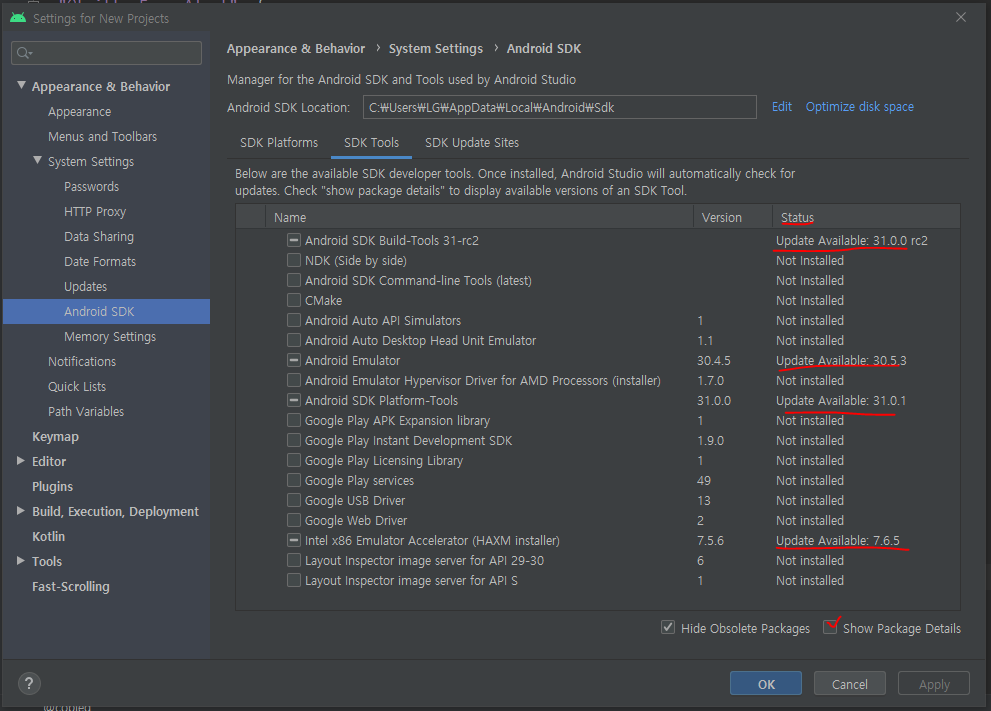Image resolution: width=991 pixels, height=711 pixels.
Task: Open Appearance settings page
Action: coord(80,112)
